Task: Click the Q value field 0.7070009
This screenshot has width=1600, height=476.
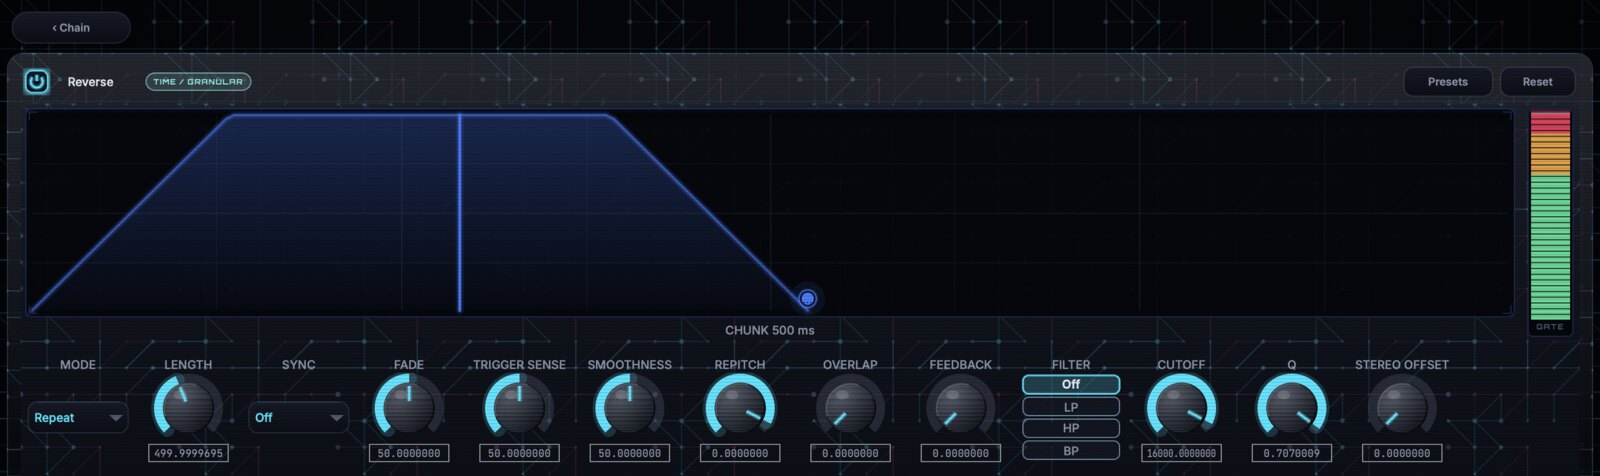Action: [x=1291, y=453]
